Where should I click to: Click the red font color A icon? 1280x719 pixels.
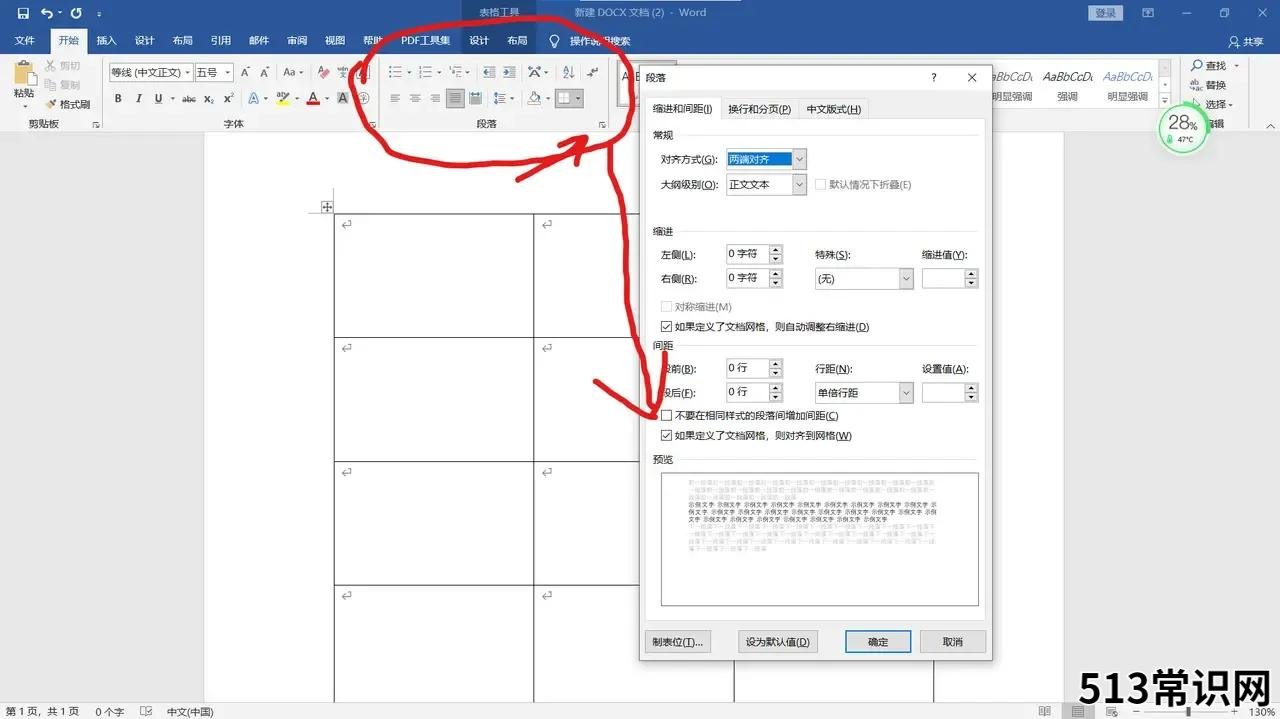click(313, 99)
